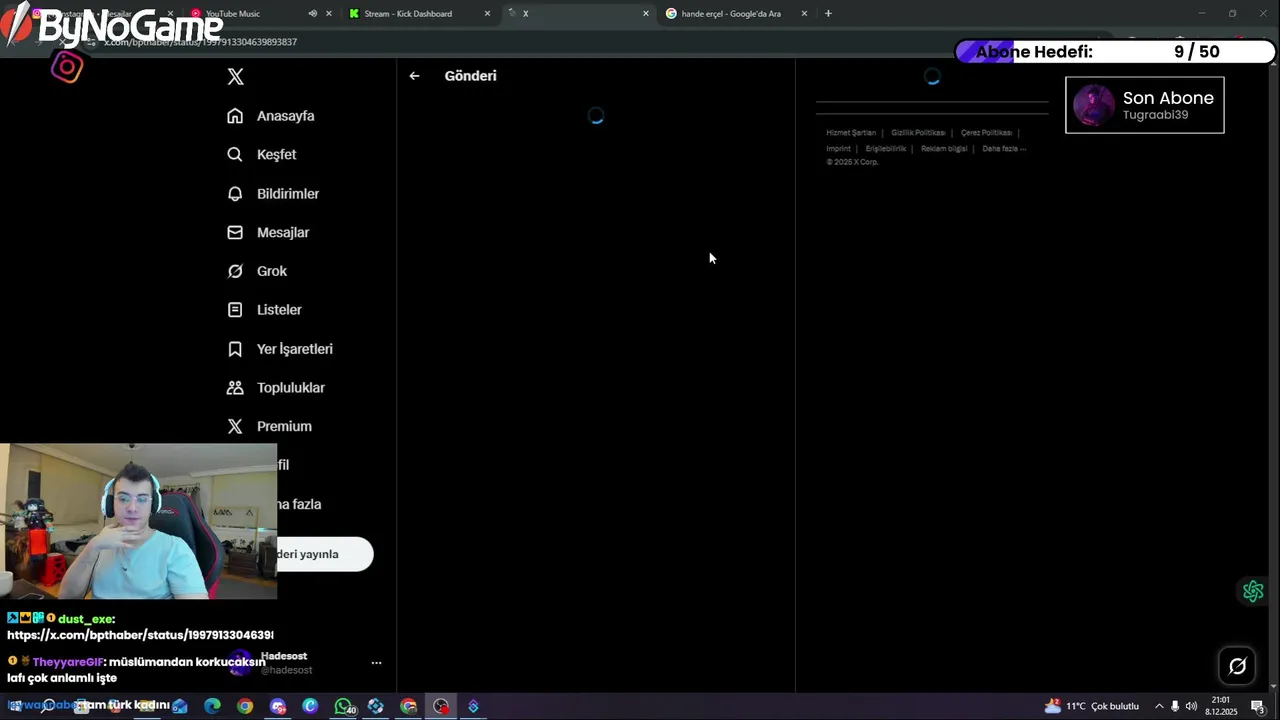Show hidden system tray icons

coord(1159,707)
